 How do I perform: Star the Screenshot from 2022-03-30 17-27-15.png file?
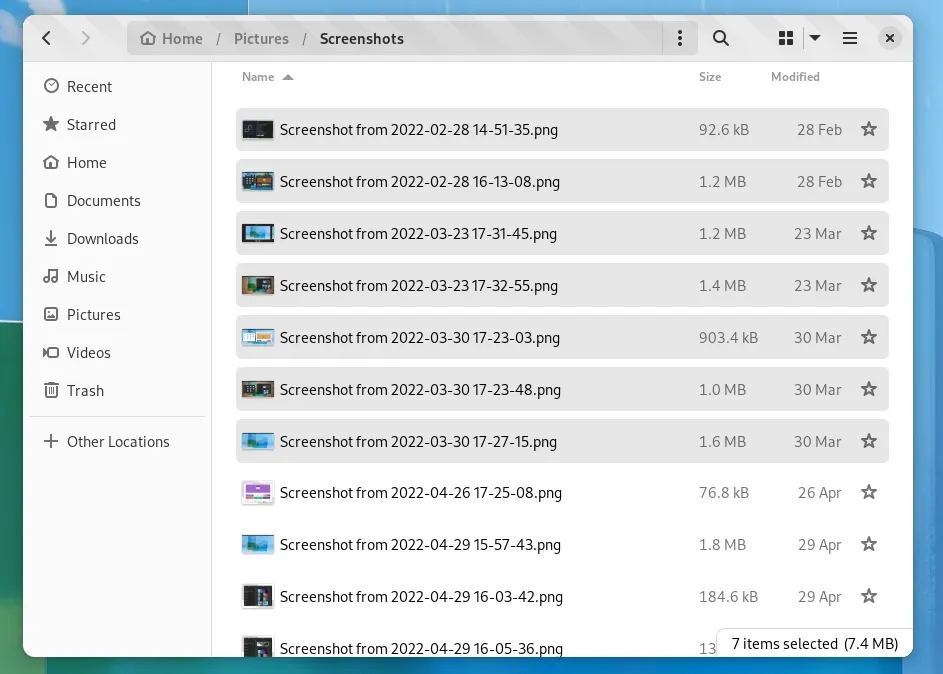(x=868, y=441)
